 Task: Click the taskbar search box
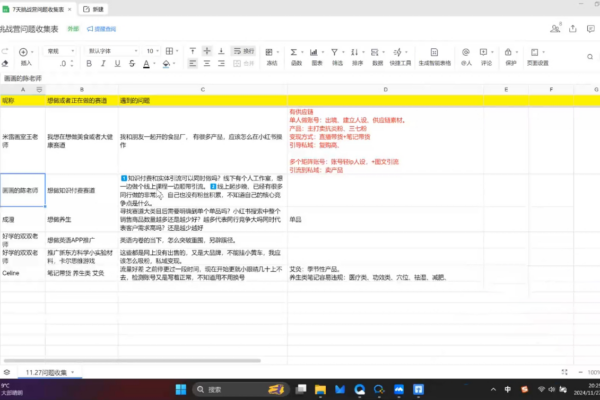click(240, 390)
